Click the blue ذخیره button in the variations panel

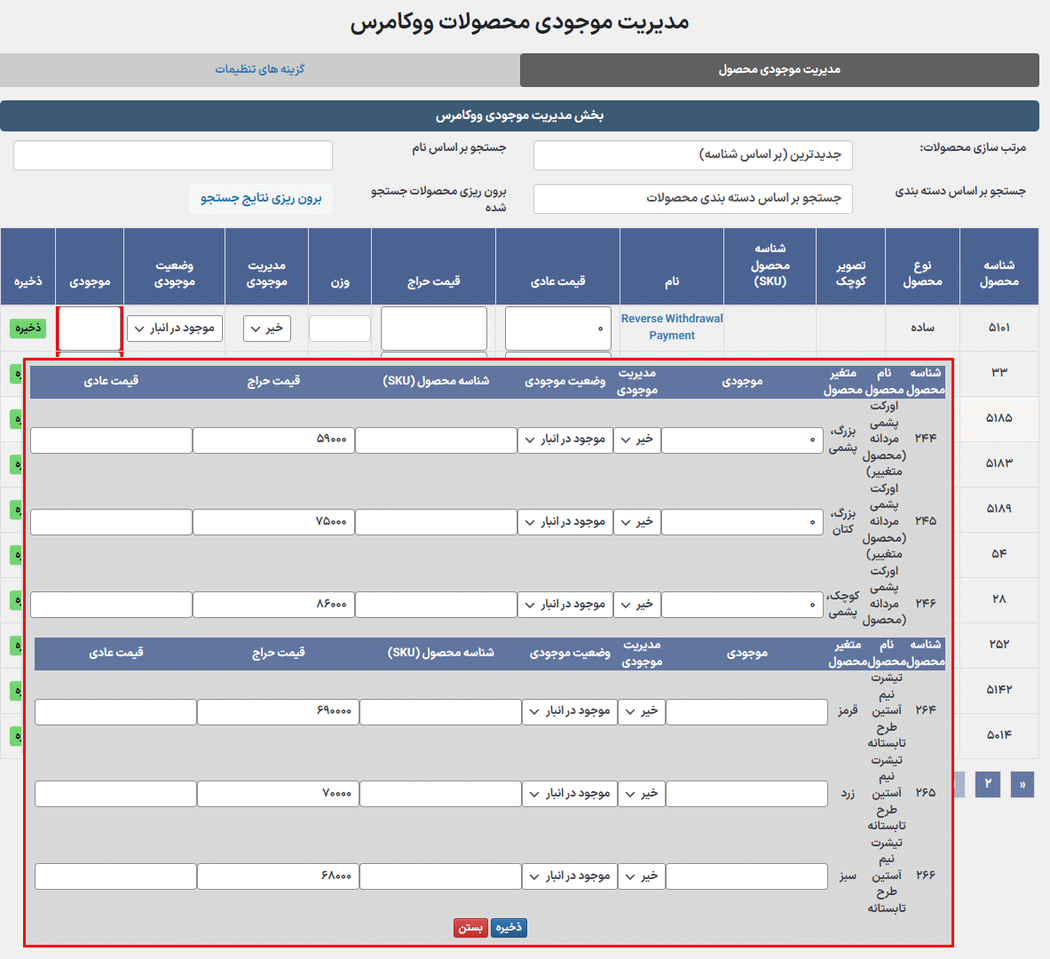pos(508,927)
